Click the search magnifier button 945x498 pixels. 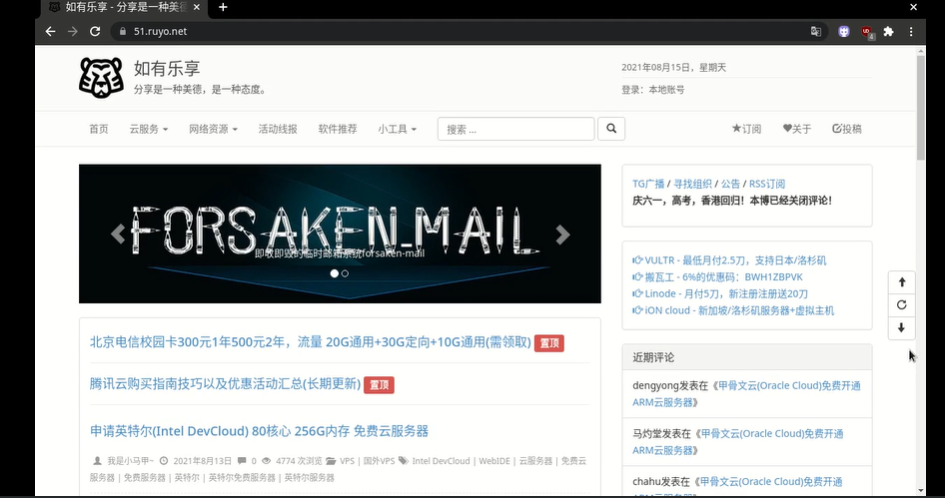coord(610,129)
